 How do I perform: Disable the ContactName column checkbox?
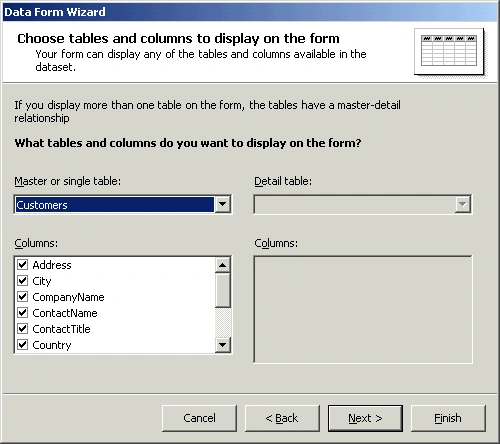[23, 313]
